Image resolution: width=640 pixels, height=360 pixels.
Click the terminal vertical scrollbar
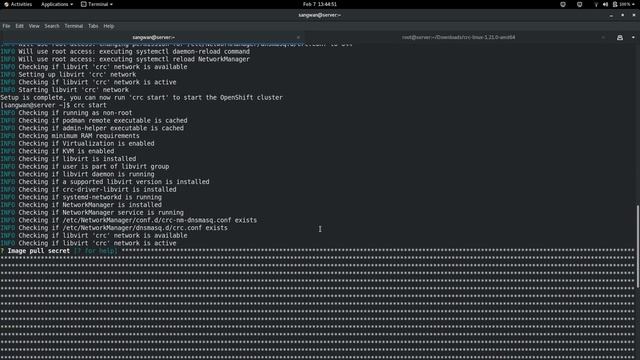click(x=638, y=246)
